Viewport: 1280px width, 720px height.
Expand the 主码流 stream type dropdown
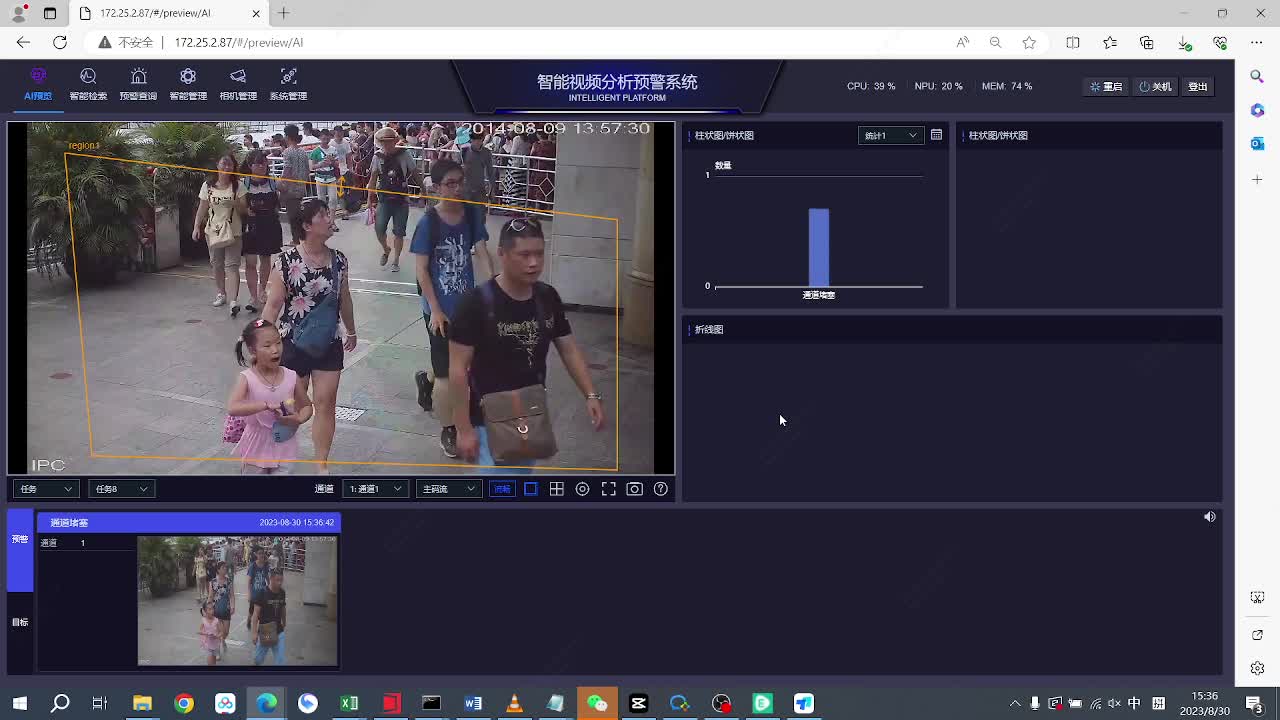click(448, 489)
